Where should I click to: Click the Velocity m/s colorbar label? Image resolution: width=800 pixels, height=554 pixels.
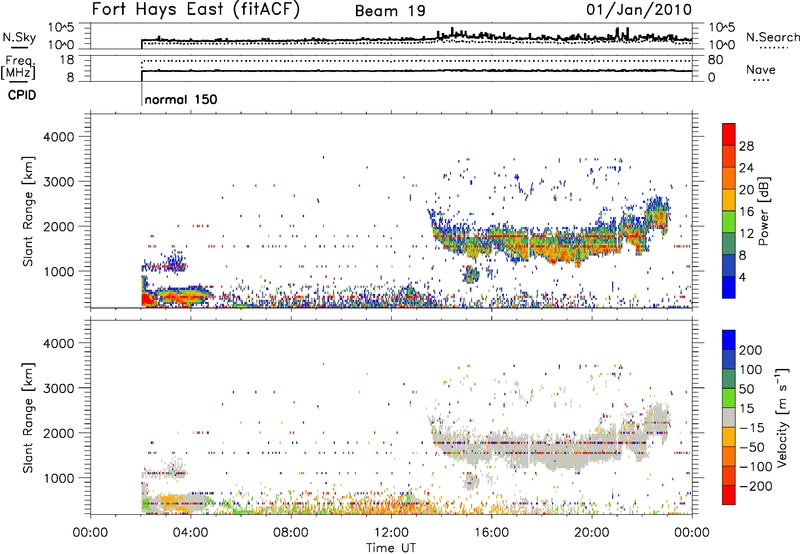(x=782, y=417)
